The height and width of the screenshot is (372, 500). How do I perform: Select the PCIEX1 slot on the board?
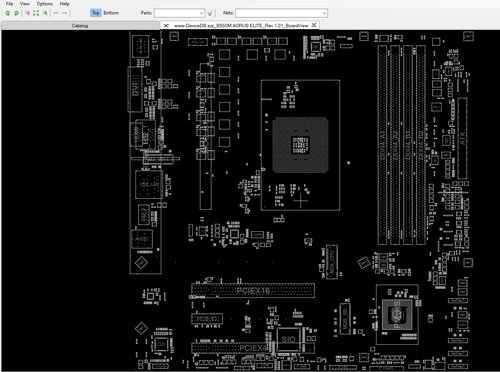coord(207,319)
